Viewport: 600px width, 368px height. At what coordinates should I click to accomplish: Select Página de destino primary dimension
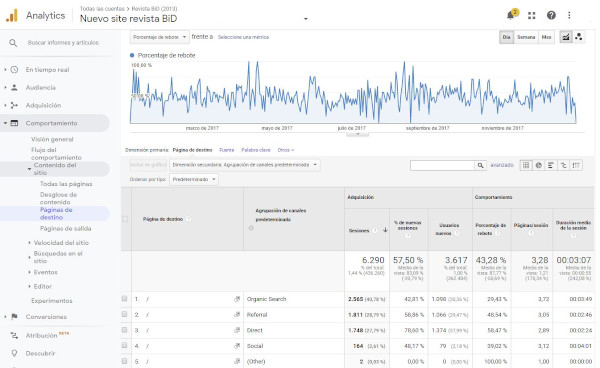[192, 150]
